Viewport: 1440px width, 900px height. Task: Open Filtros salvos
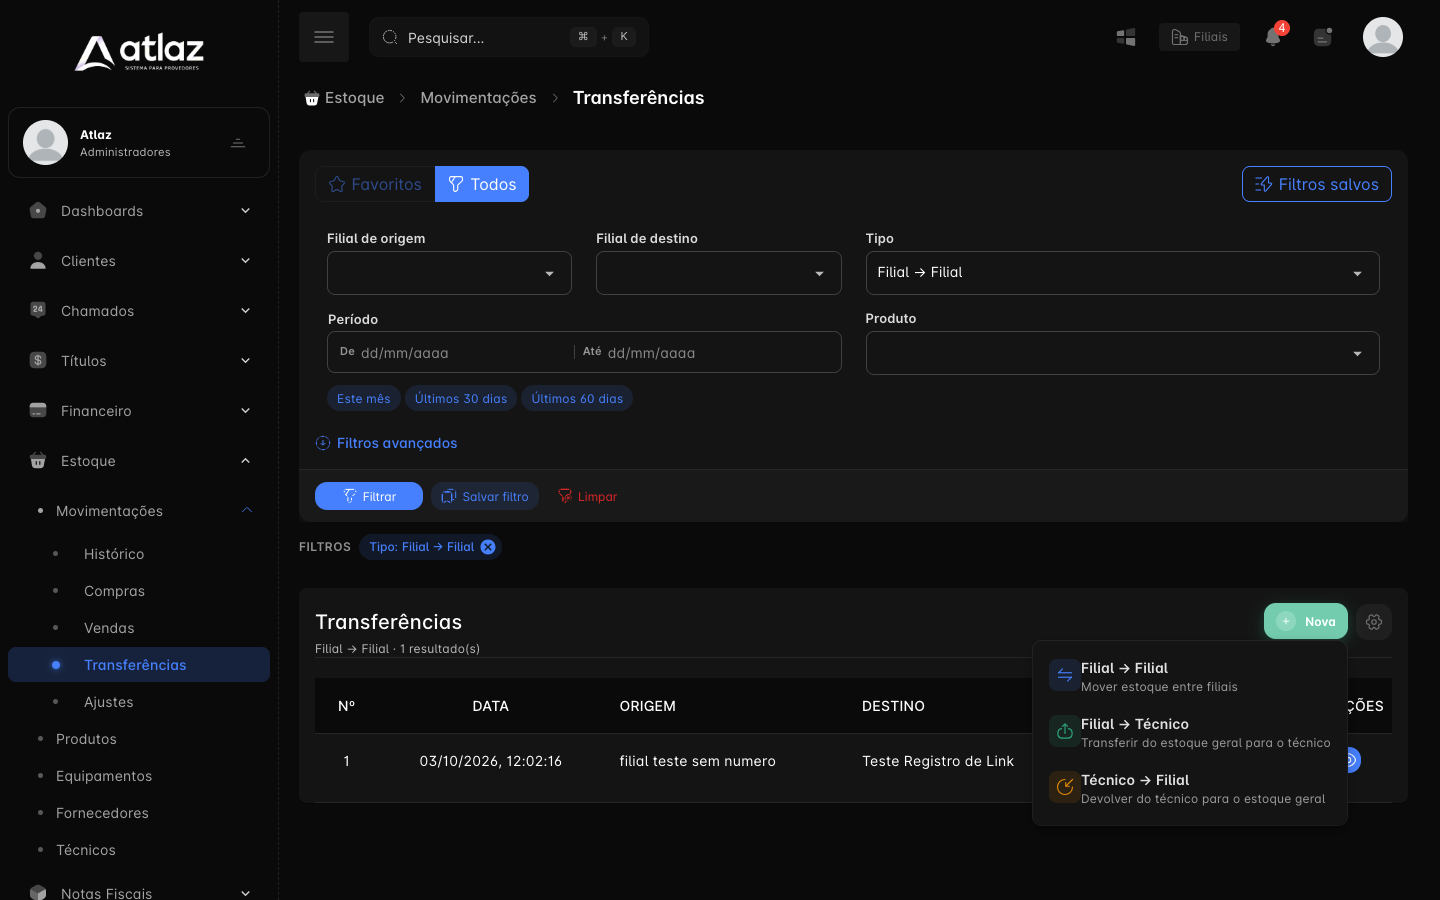[x=1316, y=184]
